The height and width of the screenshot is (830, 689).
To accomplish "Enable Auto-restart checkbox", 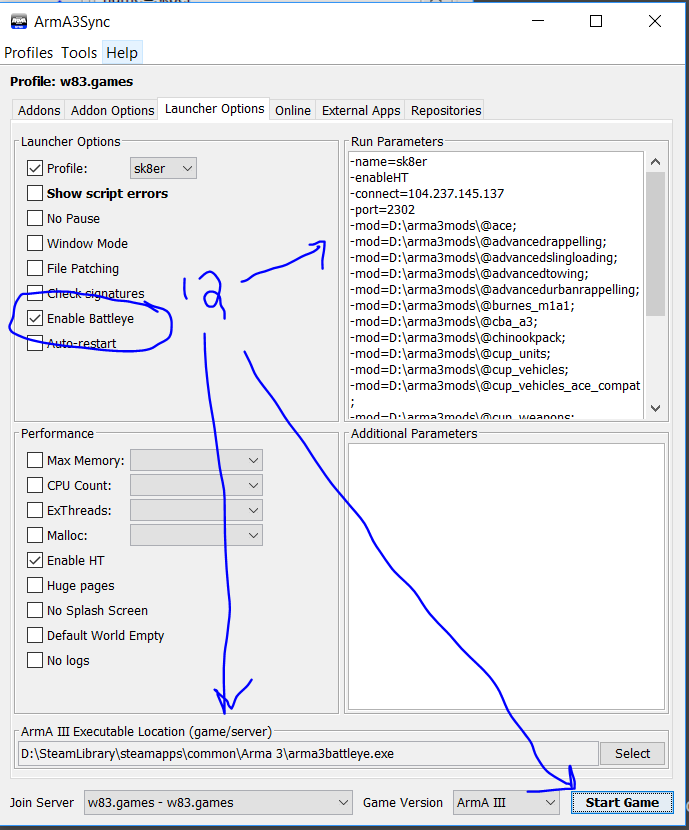I will click(35, 343).
